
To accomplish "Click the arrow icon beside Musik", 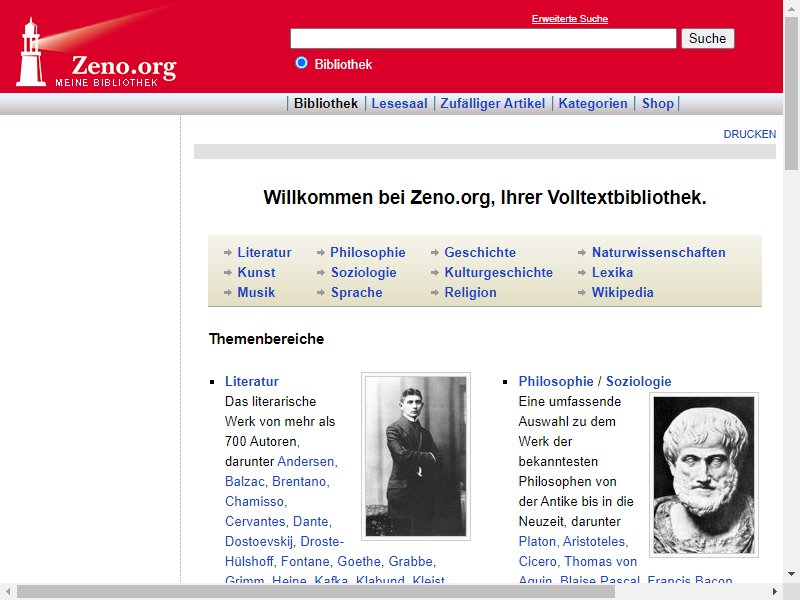I will coord(228,293).
